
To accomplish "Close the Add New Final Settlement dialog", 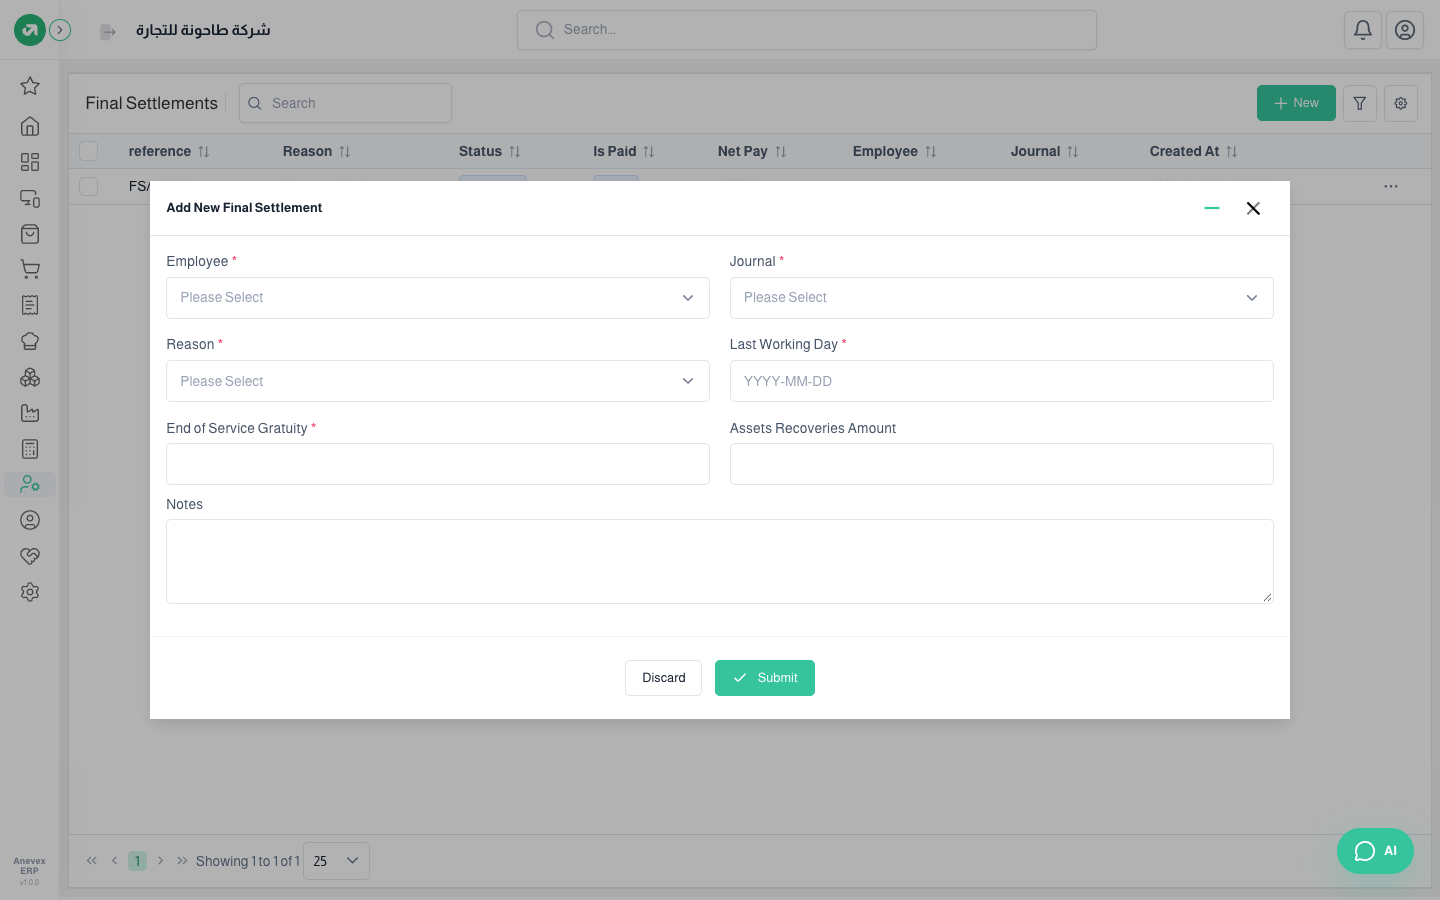I will [x=1253, y=208].
